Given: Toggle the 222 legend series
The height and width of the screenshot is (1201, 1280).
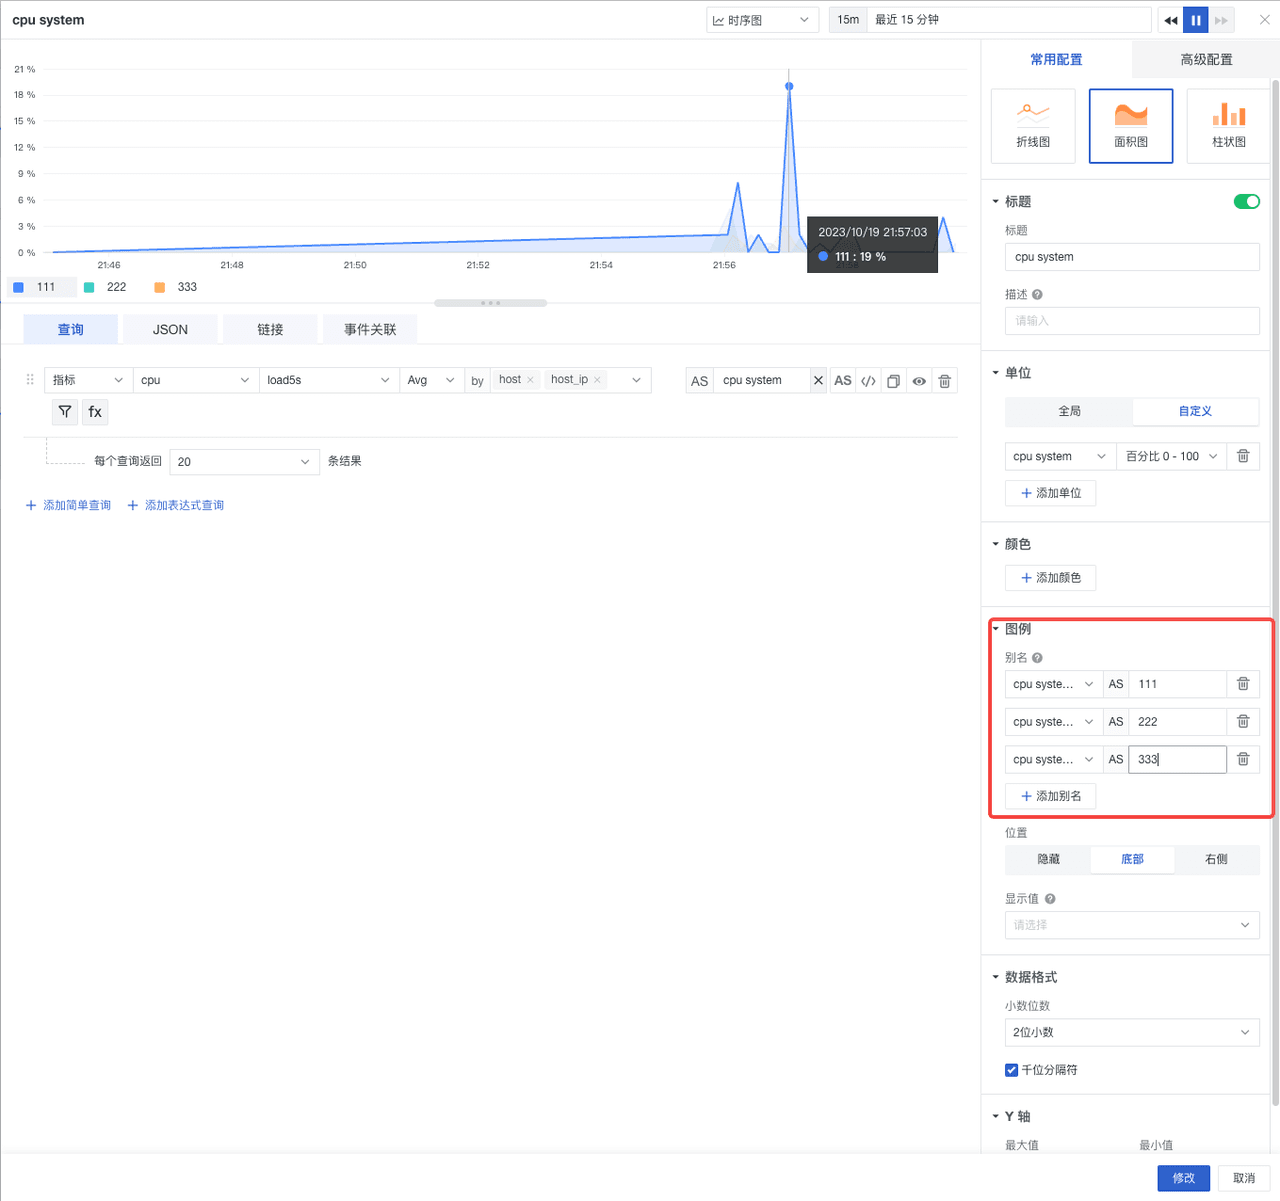Looking at the screenshot, I should point(106,287).
